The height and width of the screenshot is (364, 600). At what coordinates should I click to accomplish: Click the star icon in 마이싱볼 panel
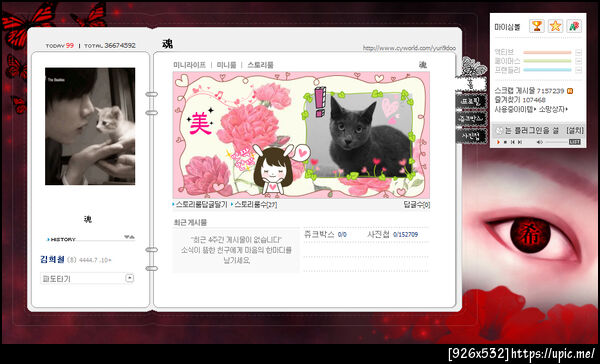pyautogui.click(x=555, y=26)
